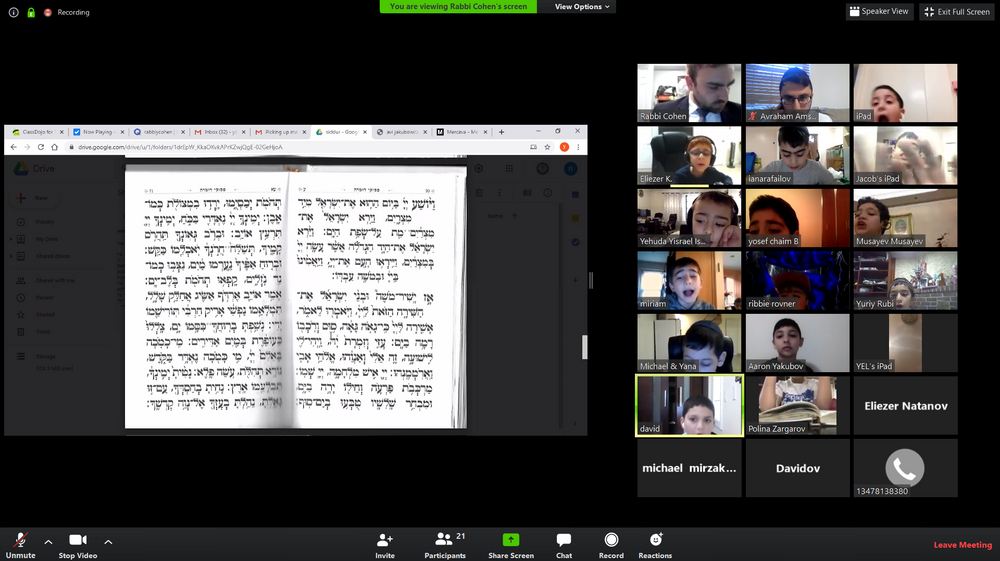This screenshot has height=561, width=1000.
Task: Select Aaron Yakubov video tile
Action: pos(797,343)
